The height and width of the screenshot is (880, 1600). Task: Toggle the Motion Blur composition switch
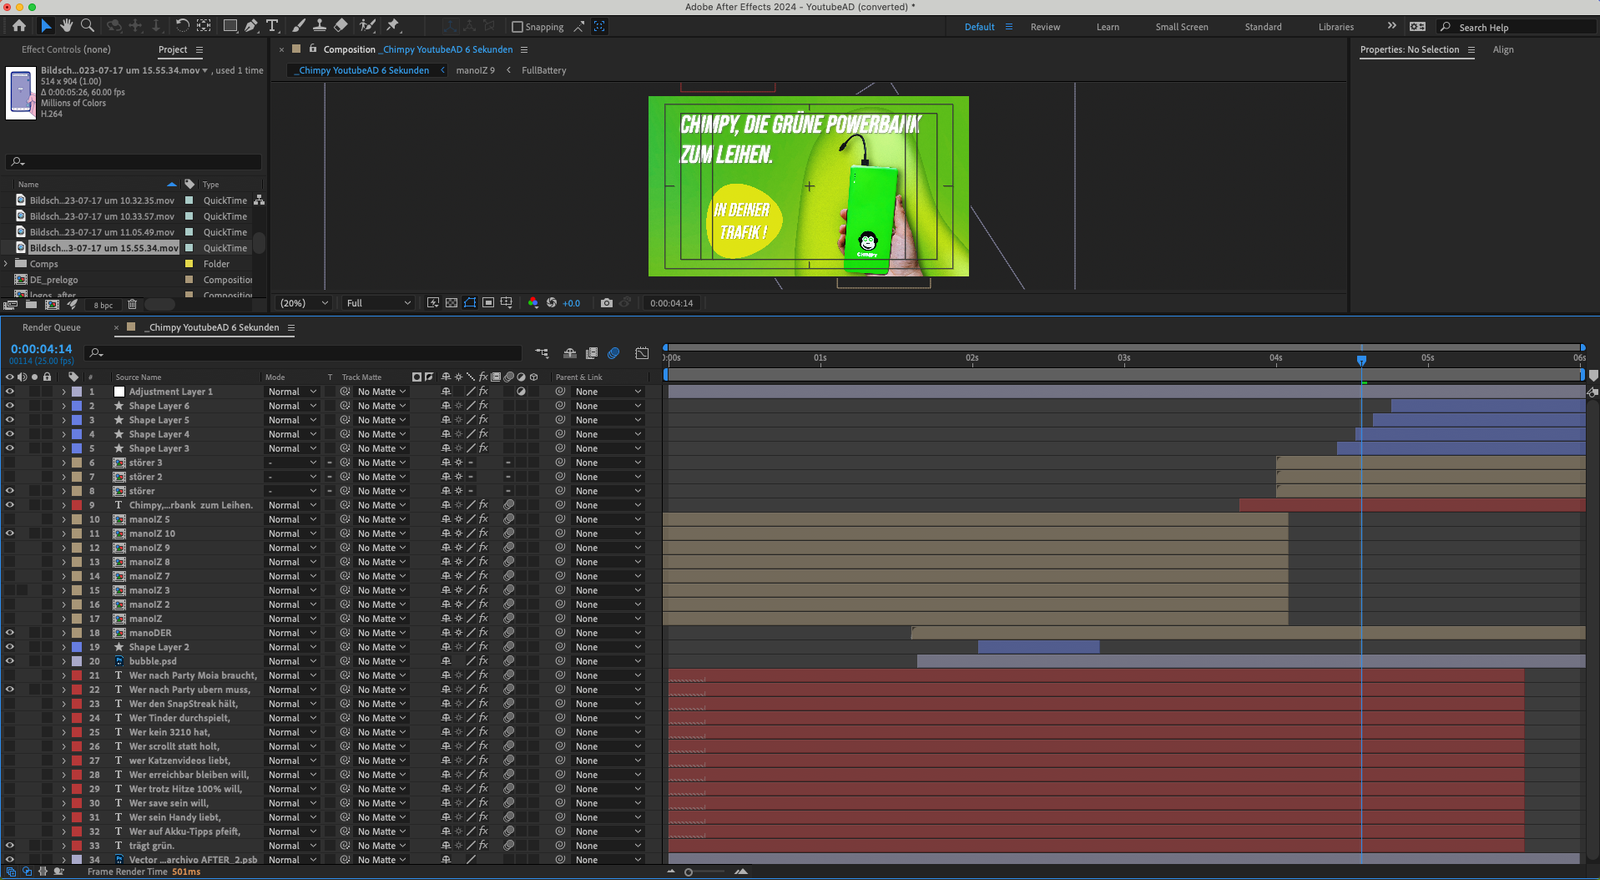[613, 353]
